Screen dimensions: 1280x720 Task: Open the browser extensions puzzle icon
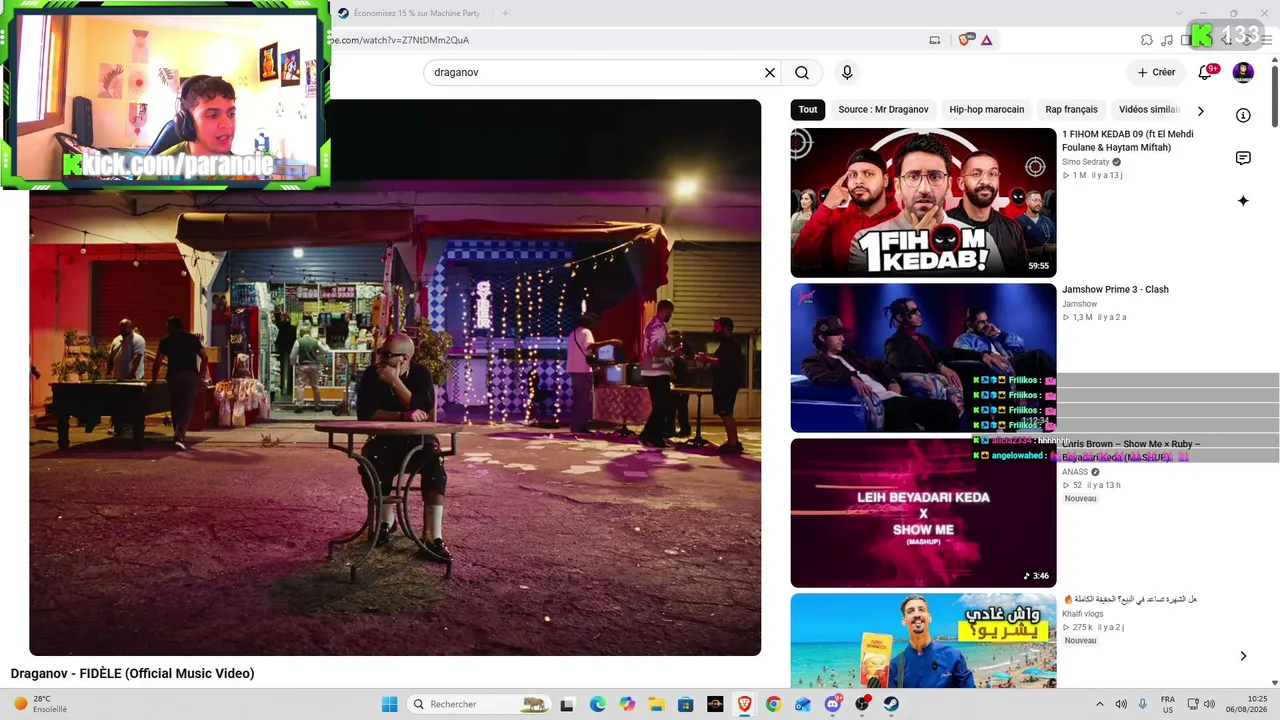tap(1147, 40)
